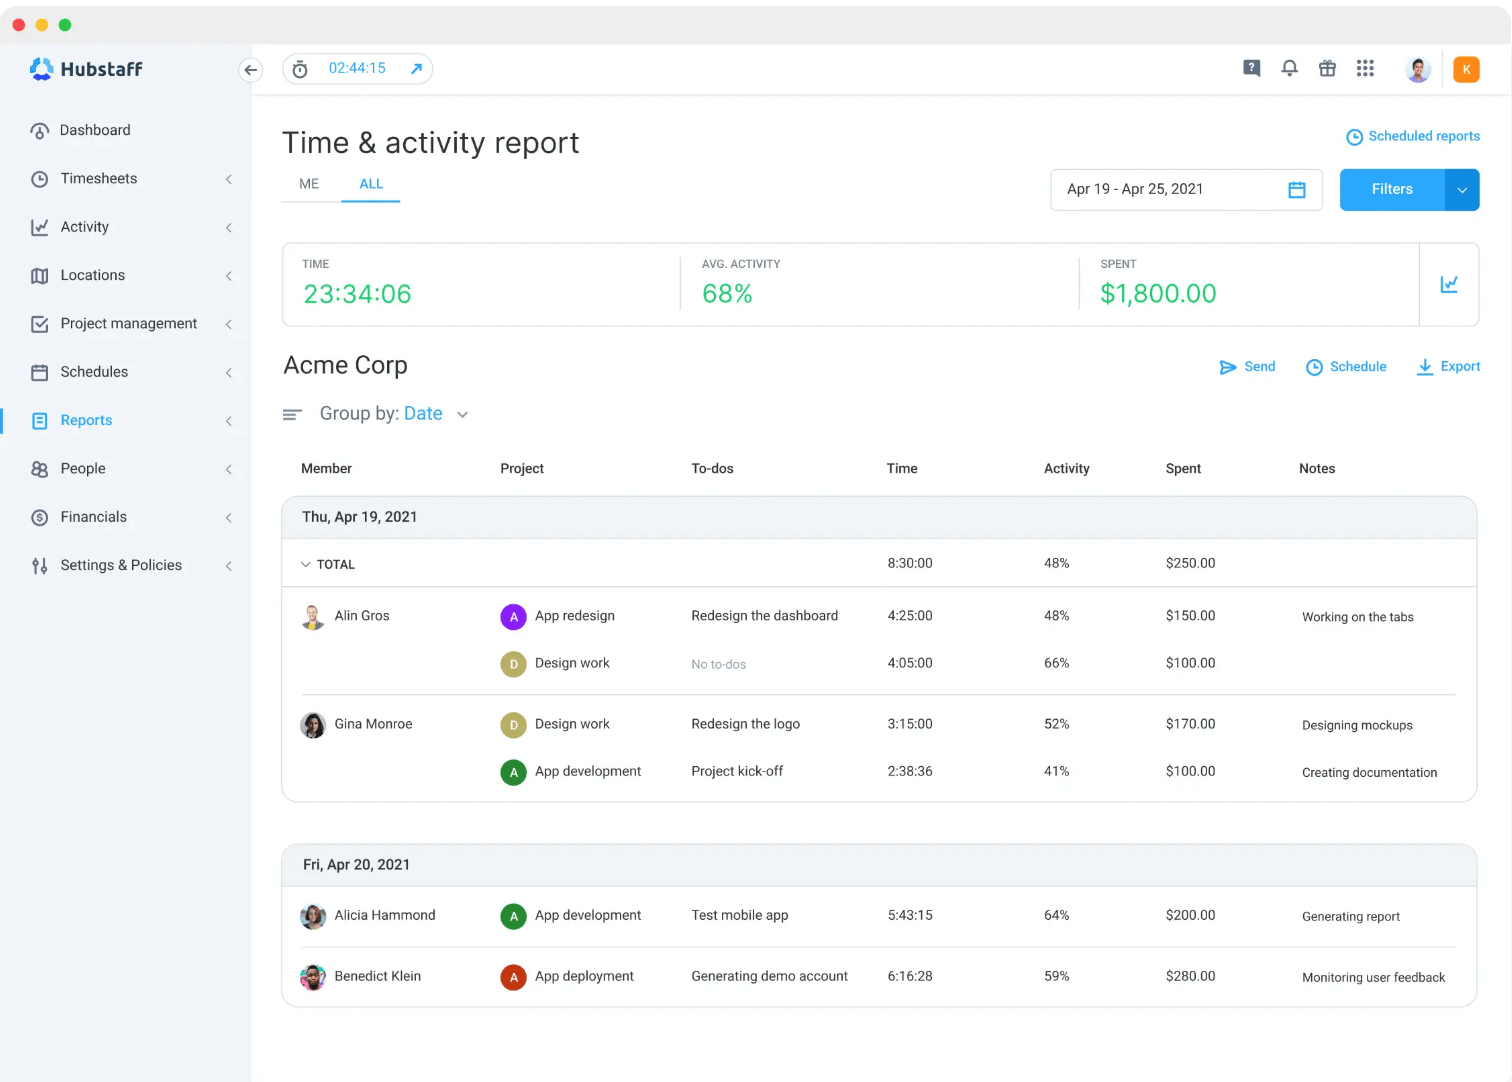Open the help question-mark icon

coord(1251,68)
